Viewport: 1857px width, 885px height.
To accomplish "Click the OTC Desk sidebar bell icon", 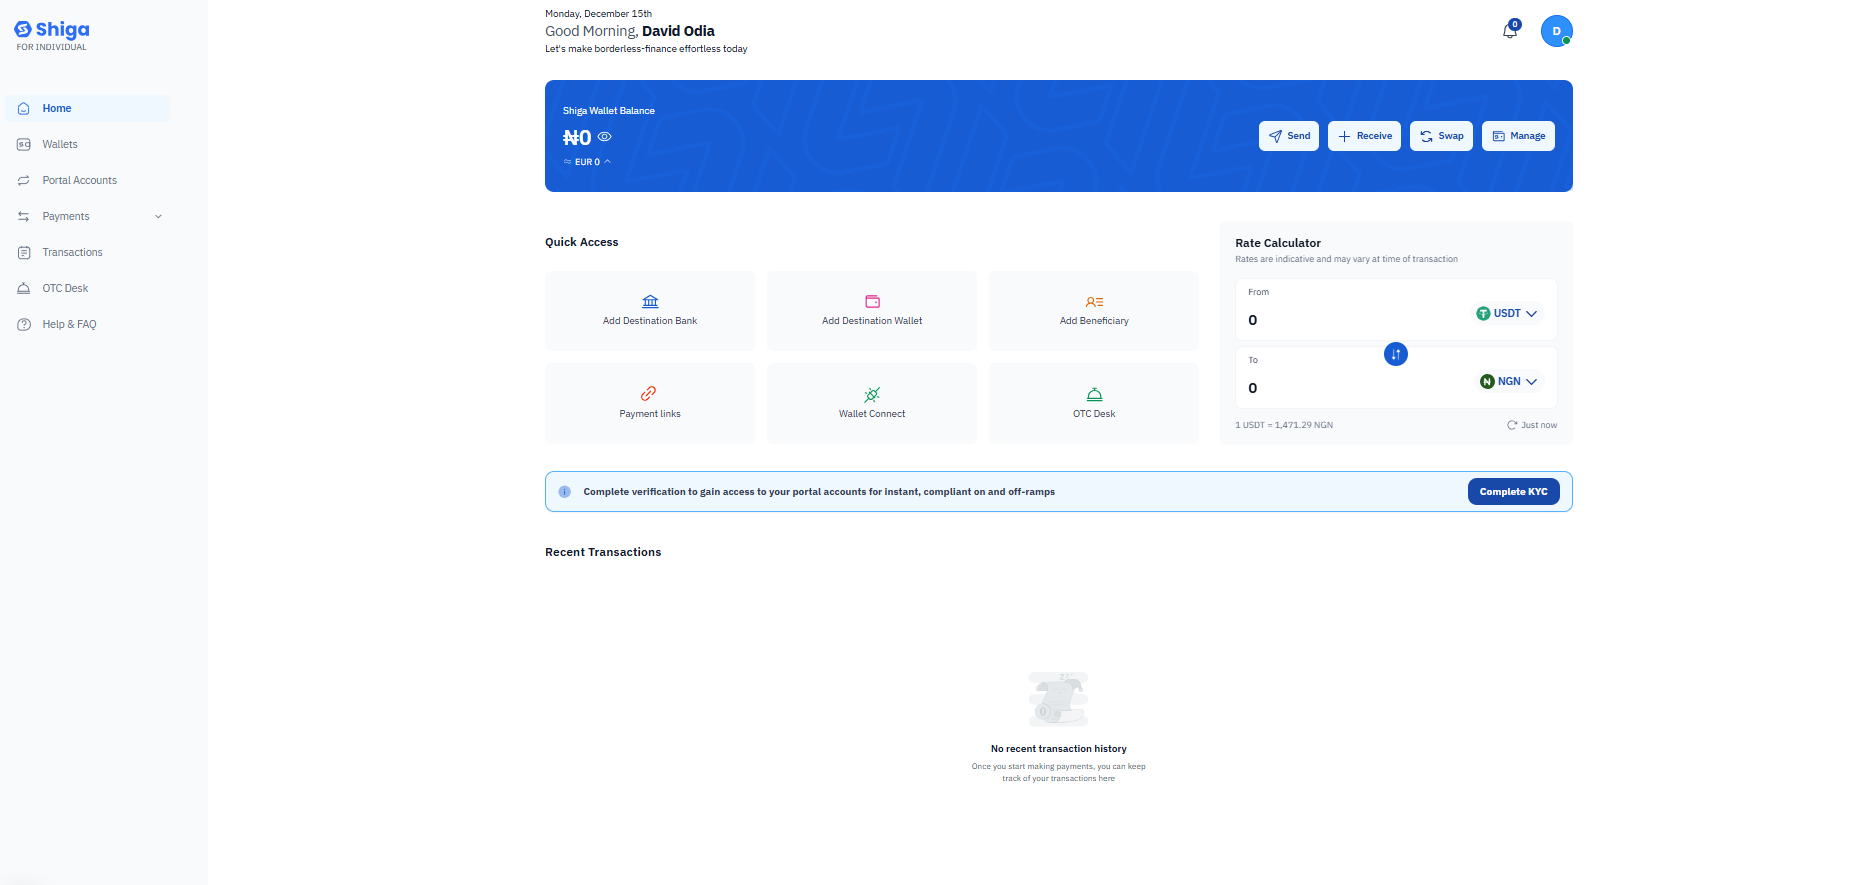I will pos(24,288).
